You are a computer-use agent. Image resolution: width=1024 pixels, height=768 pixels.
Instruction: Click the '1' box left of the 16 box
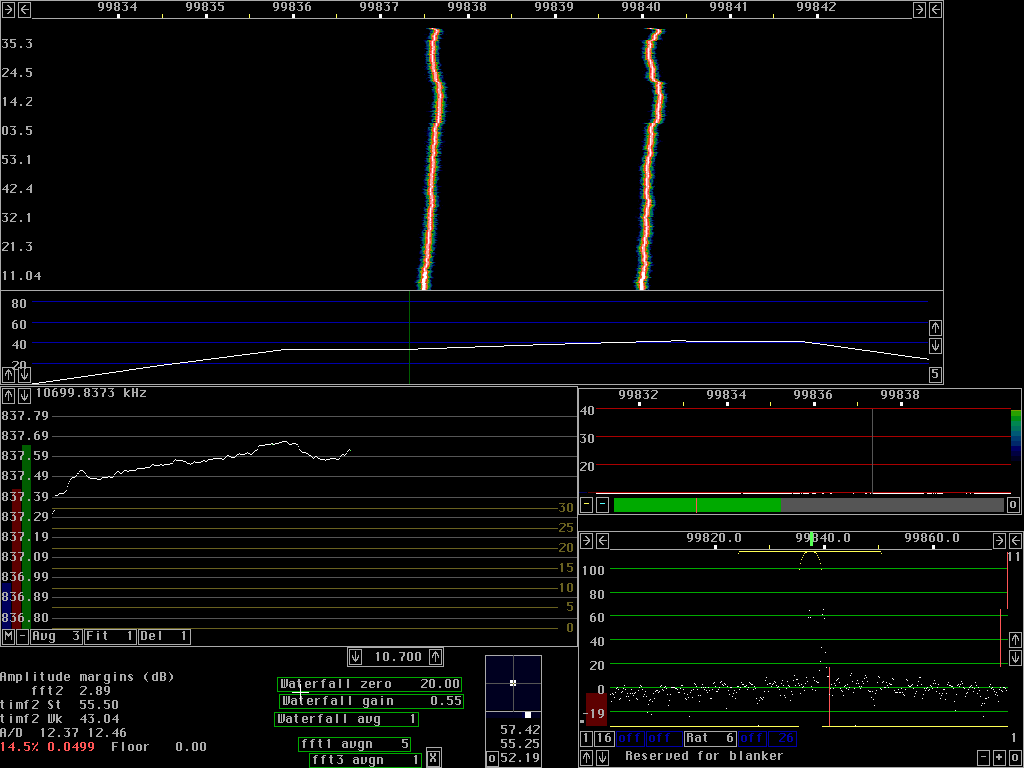click(586, 739)
